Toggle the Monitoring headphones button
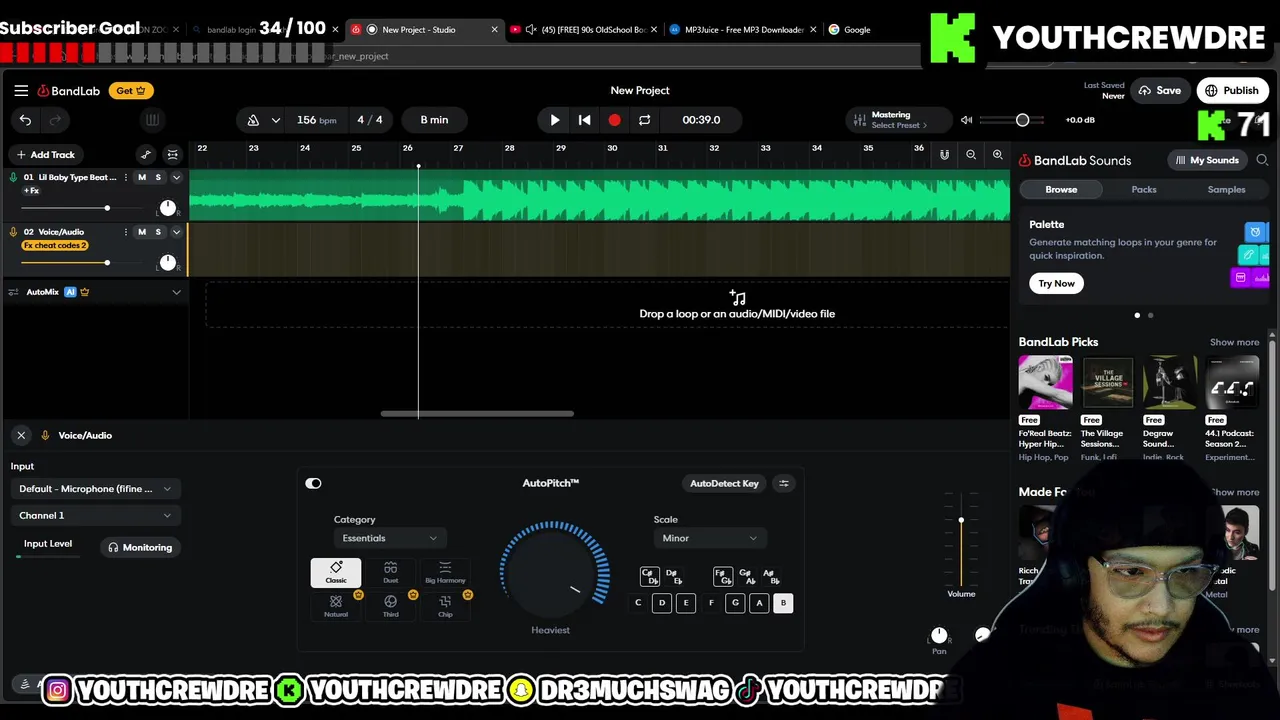 point(140,547)
